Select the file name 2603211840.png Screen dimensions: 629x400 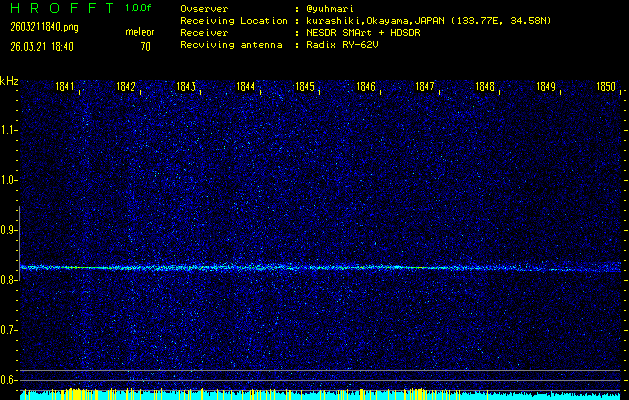pyautogui.click(x=45, y=27)
